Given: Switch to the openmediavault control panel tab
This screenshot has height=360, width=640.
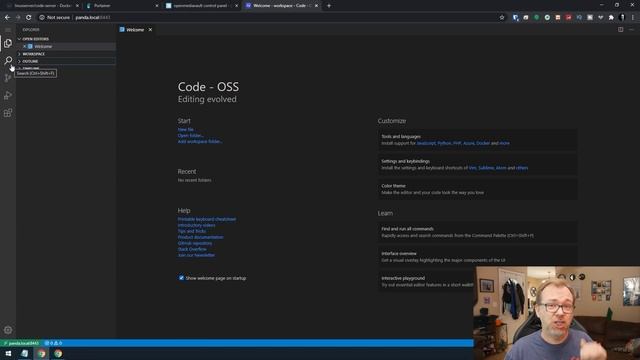Looking at the screenshot, I should (x=202, y=6).
